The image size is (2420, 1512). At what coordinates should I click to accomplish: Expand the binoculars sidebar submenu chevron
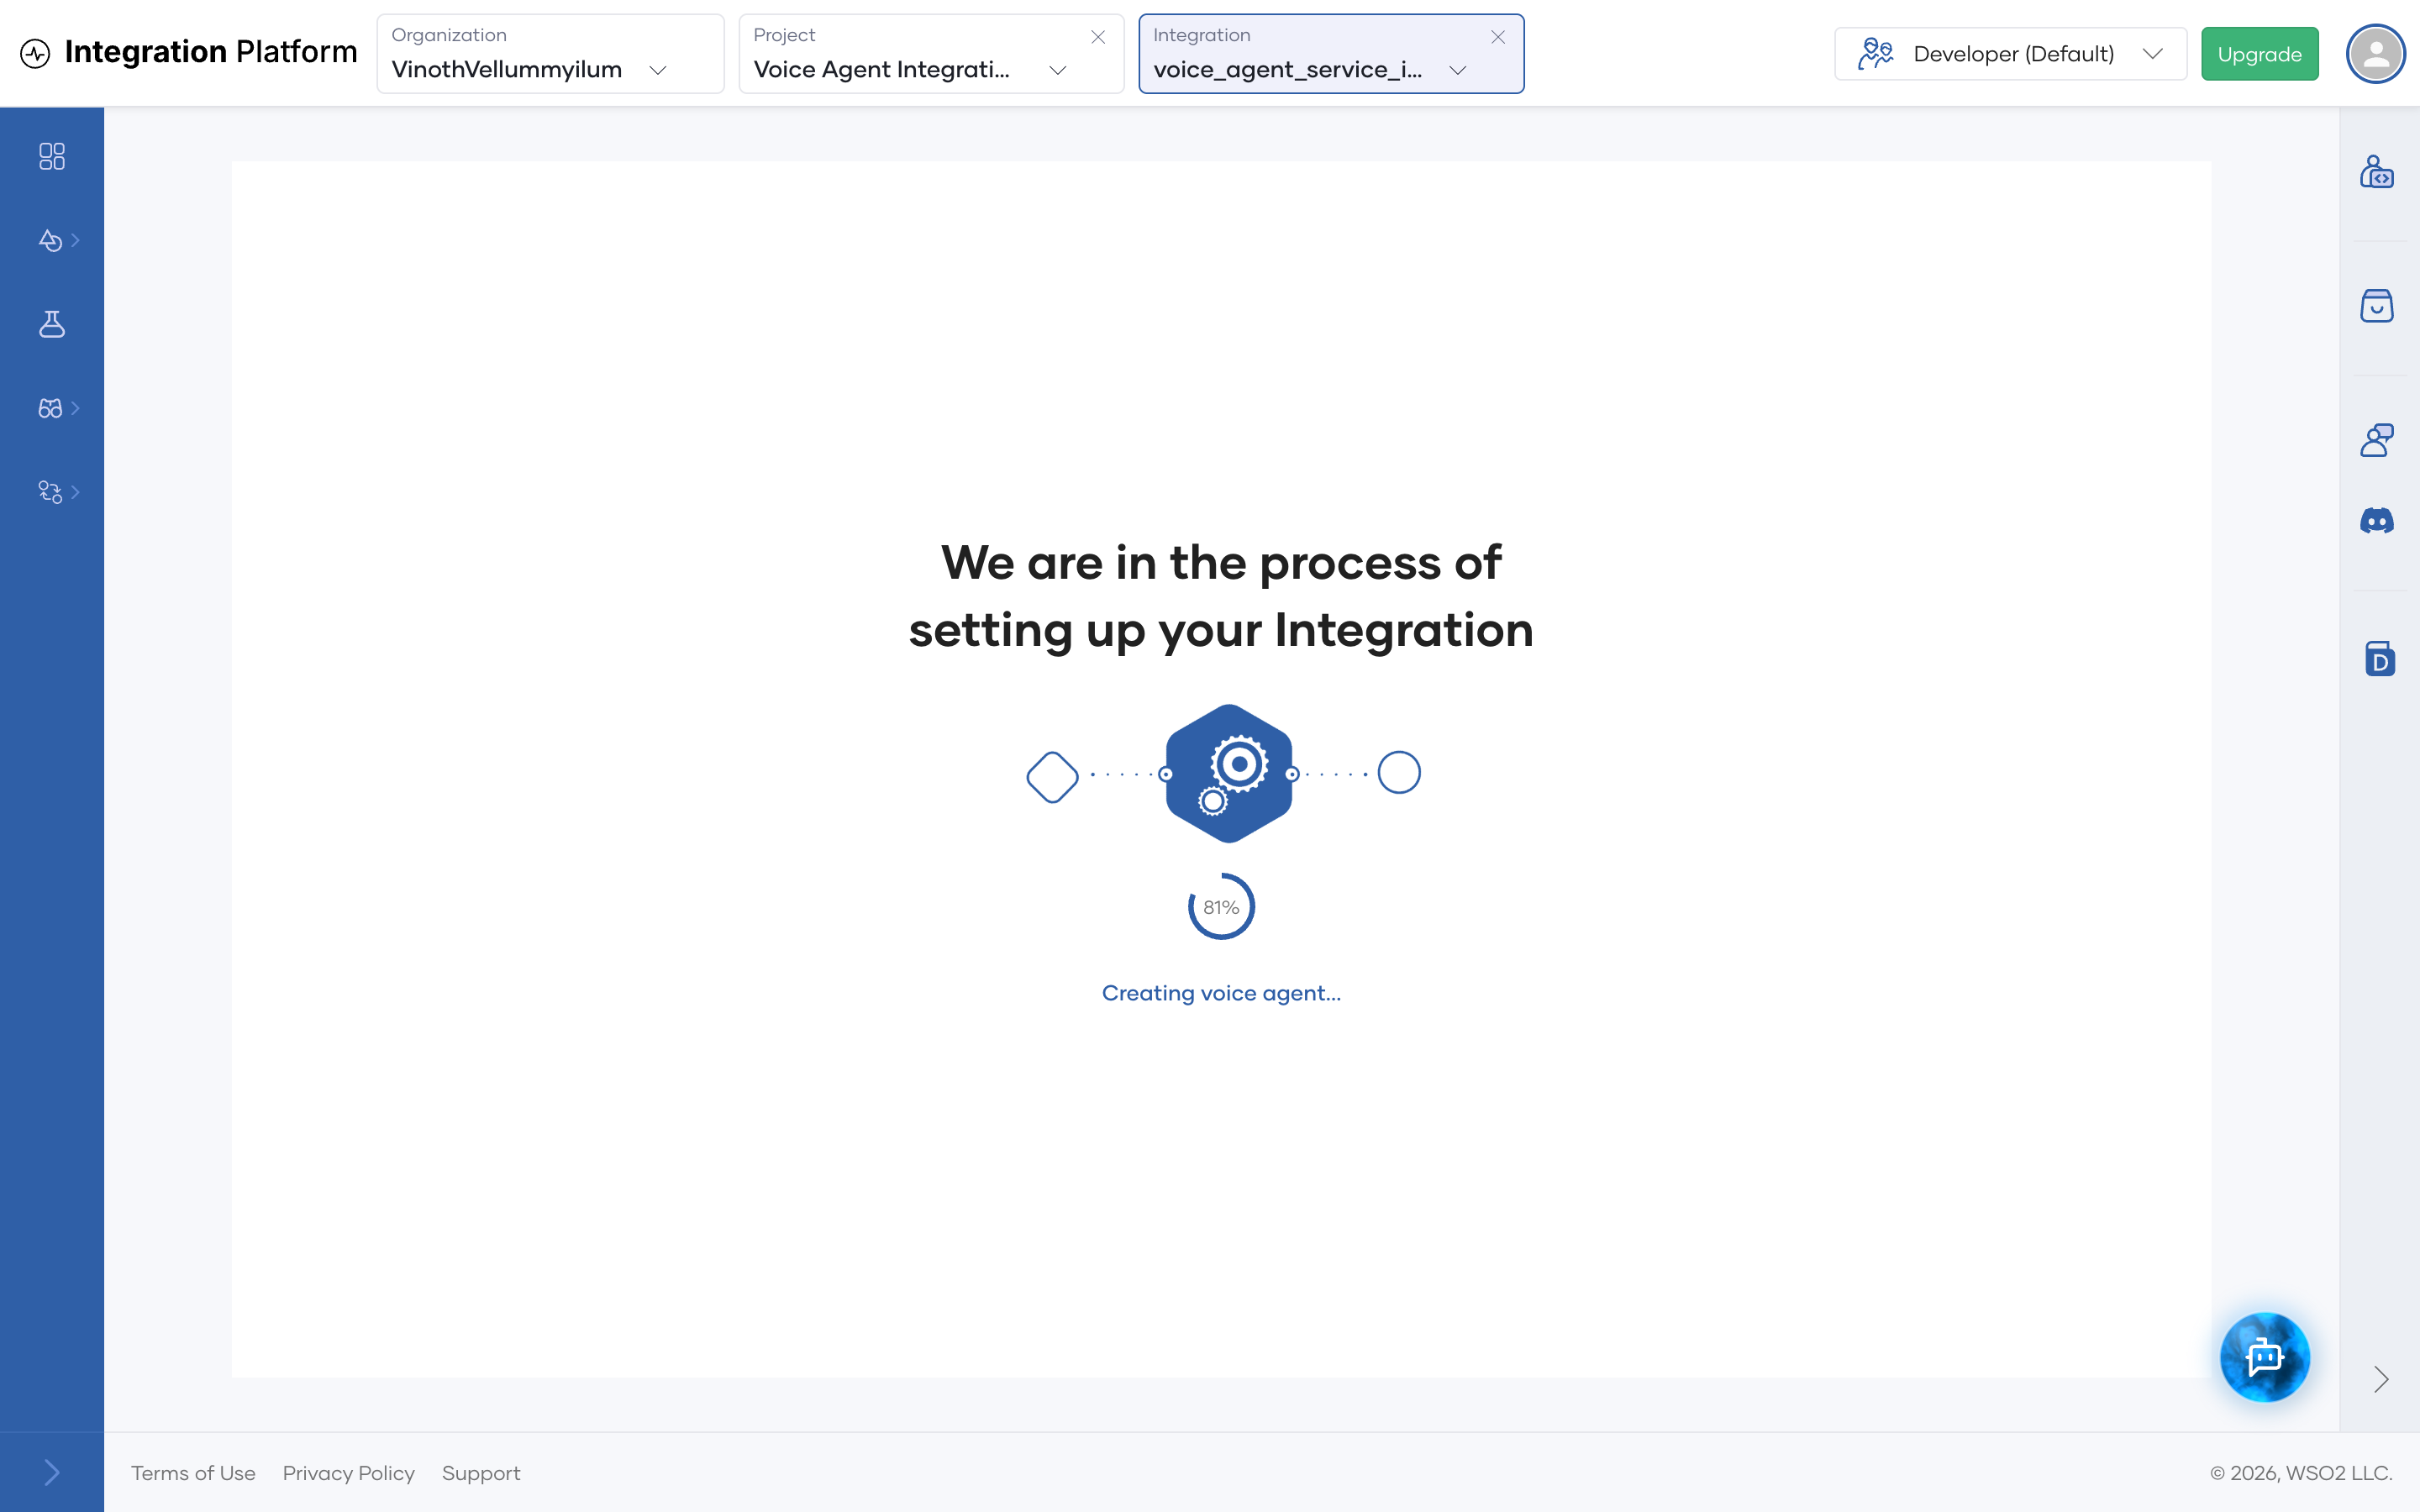click(x=75, y=408)
